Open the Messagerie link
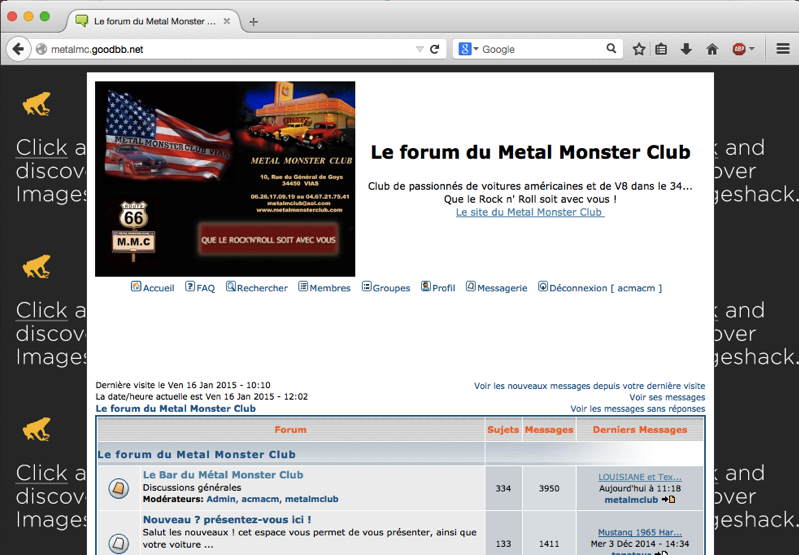The width and height of the screenshot is (799, 555). tap(502, 288)
